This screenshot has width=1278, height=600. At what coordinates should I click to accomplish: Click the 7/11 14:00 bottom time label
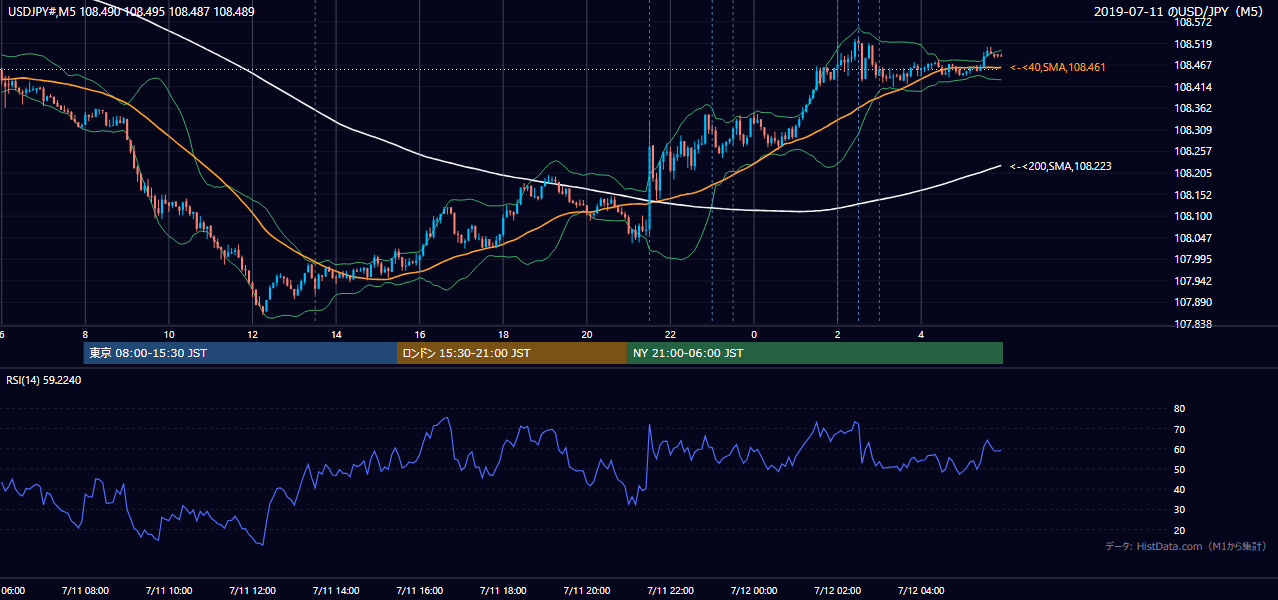coord(335,590)
